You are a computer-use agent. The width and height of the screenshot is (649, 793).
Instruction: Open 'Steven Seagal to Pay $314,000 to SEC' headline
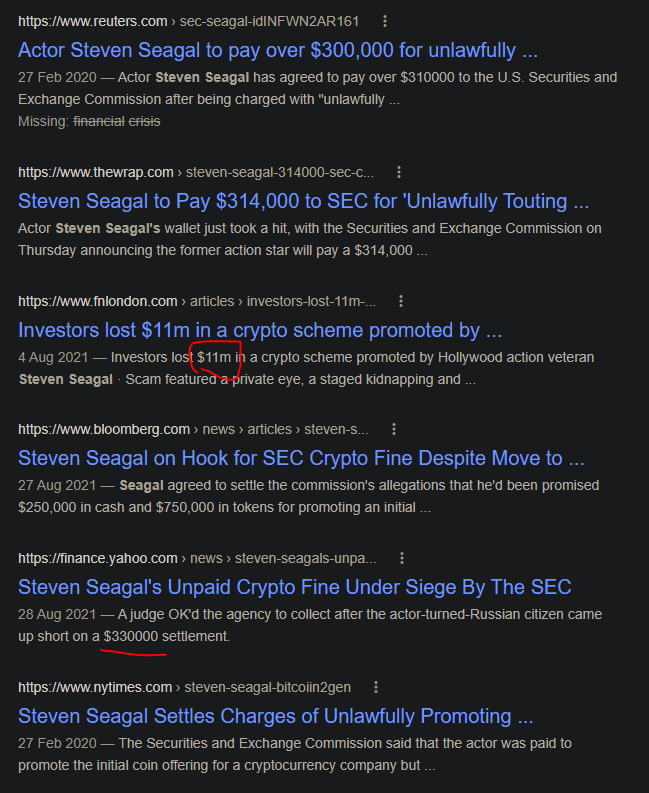(x=303, y=201)
